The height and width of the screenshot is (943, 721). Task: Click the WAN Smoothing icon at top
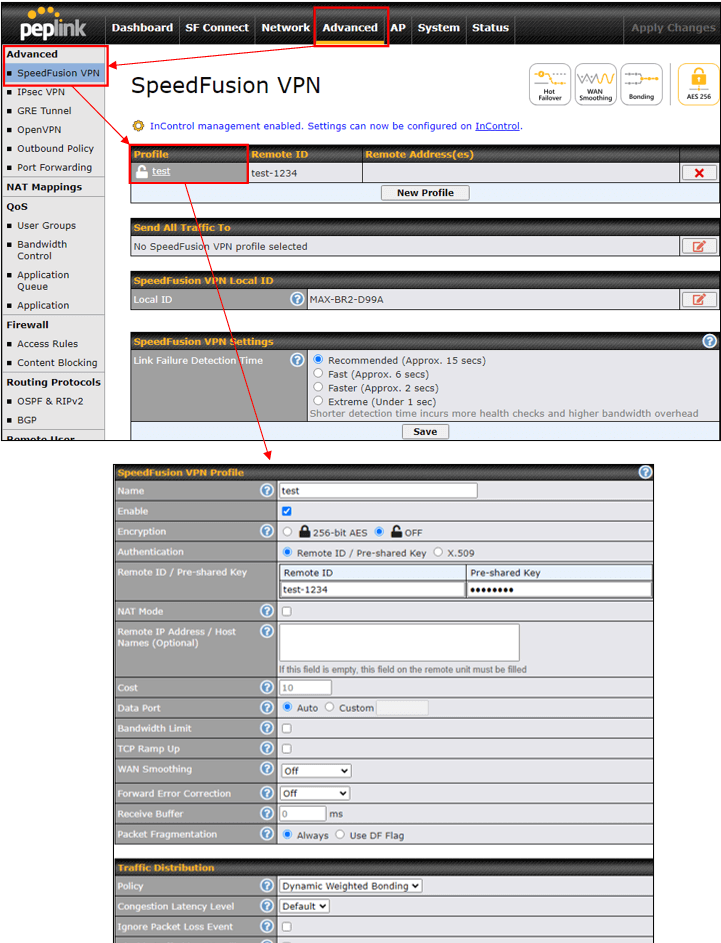(x=596, y=85)
